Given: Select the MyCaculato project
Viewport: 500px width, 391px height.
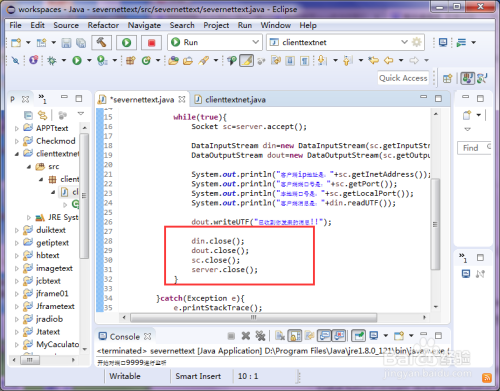Looking at the screenshot, I should [57, 344].
